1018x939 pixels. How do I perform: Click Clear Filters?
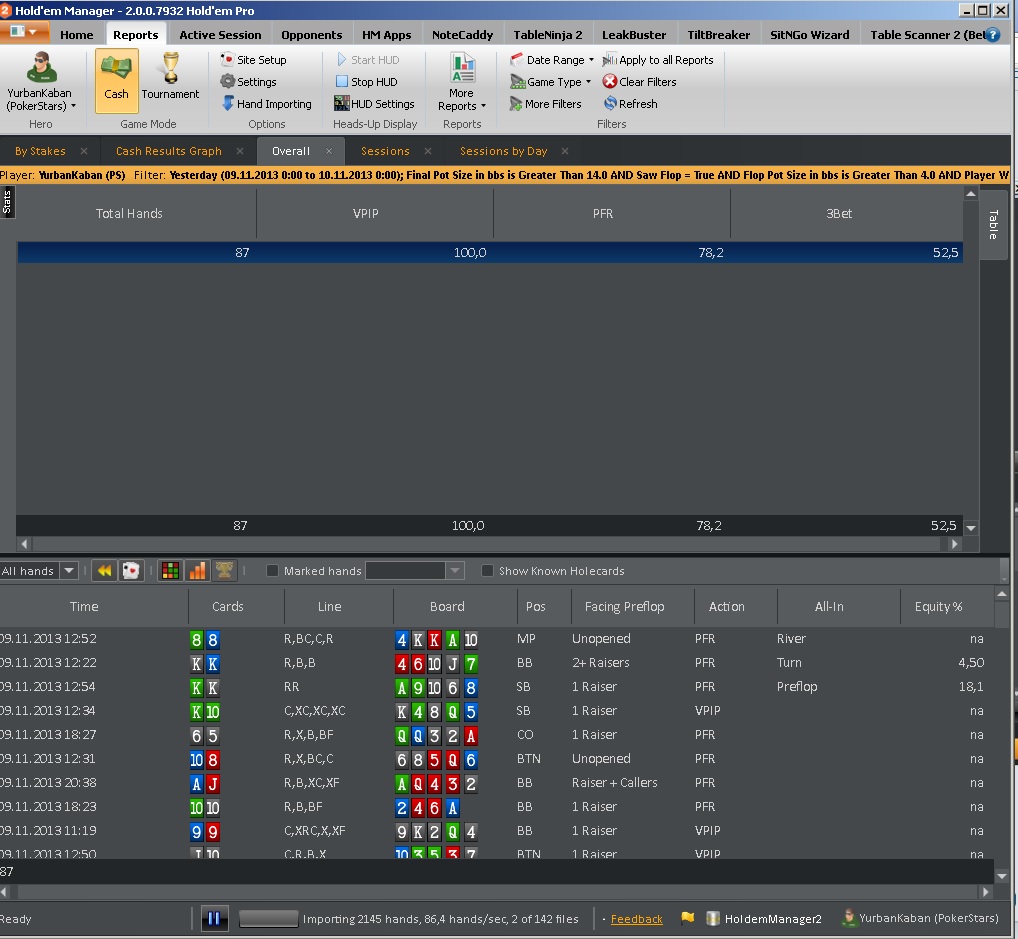(639, 82)
